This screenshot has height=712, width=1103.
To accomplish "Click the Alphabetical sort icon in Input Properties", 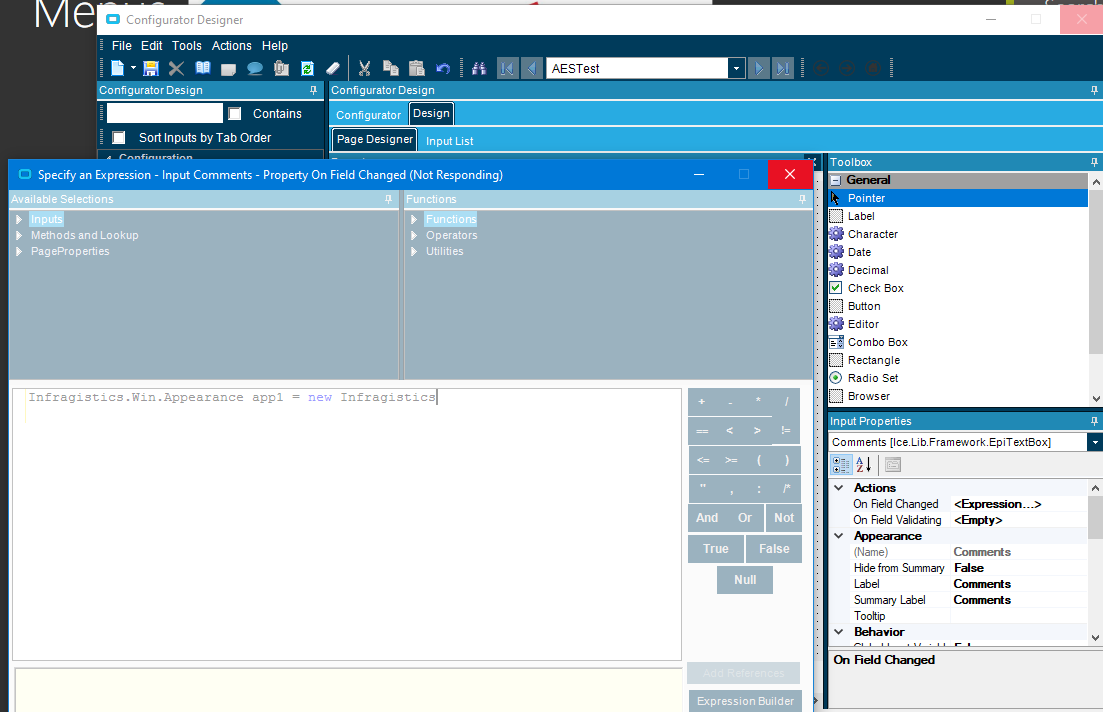I will point(864,464).
